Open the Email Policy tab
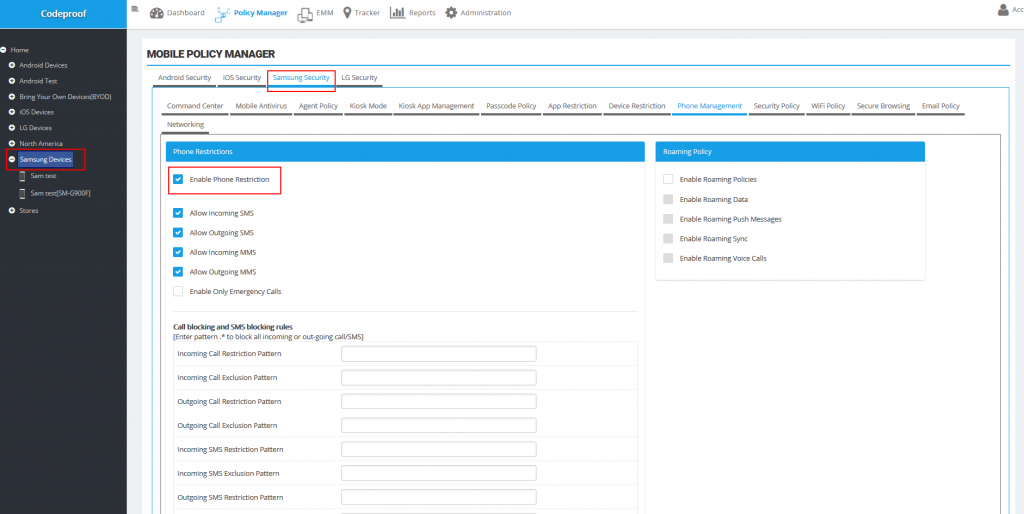 click(940, 106)
